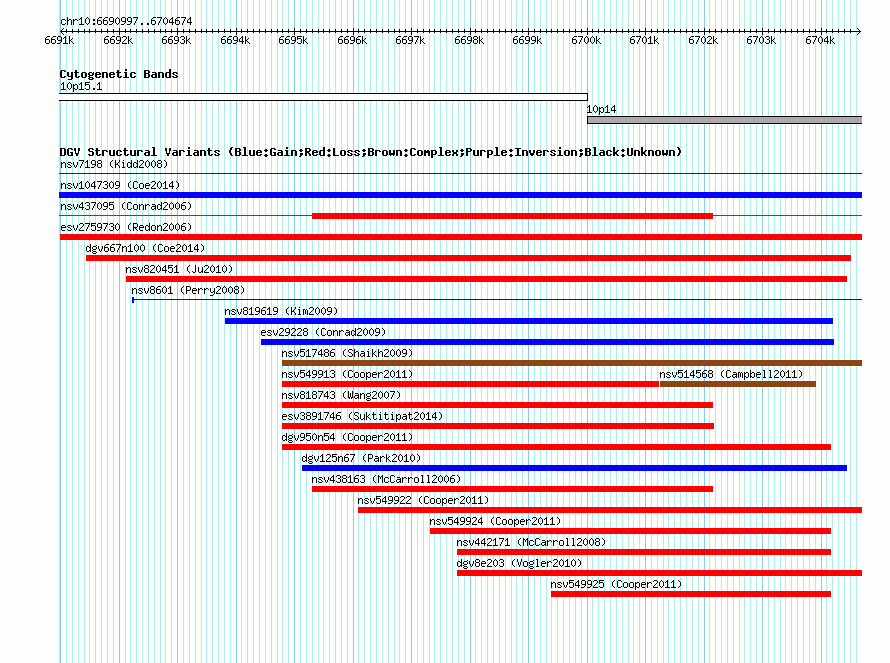Click the 10p15.1 cytogenetic band bar
890x663 pixels.
point(324,97)
